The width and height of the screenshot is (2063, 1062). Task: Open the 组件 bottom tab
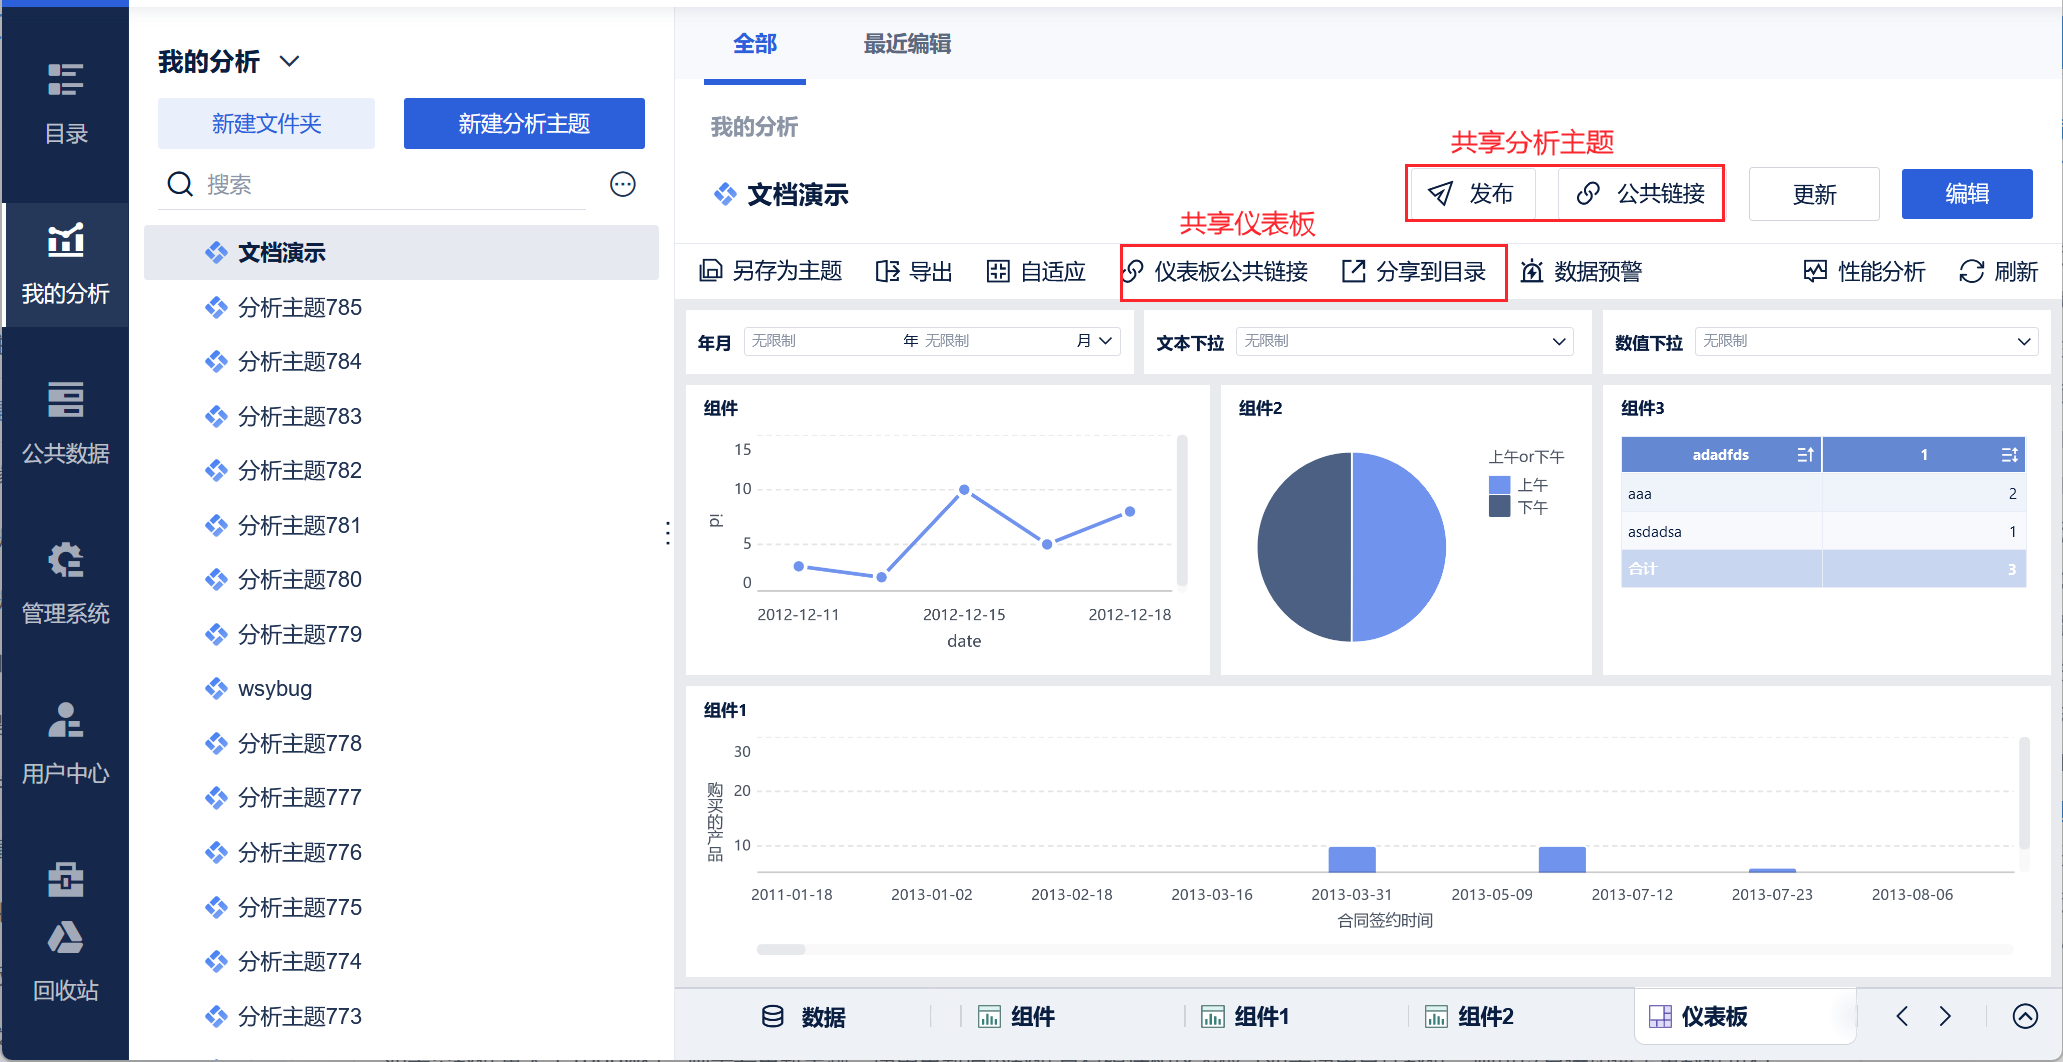1016,1016
